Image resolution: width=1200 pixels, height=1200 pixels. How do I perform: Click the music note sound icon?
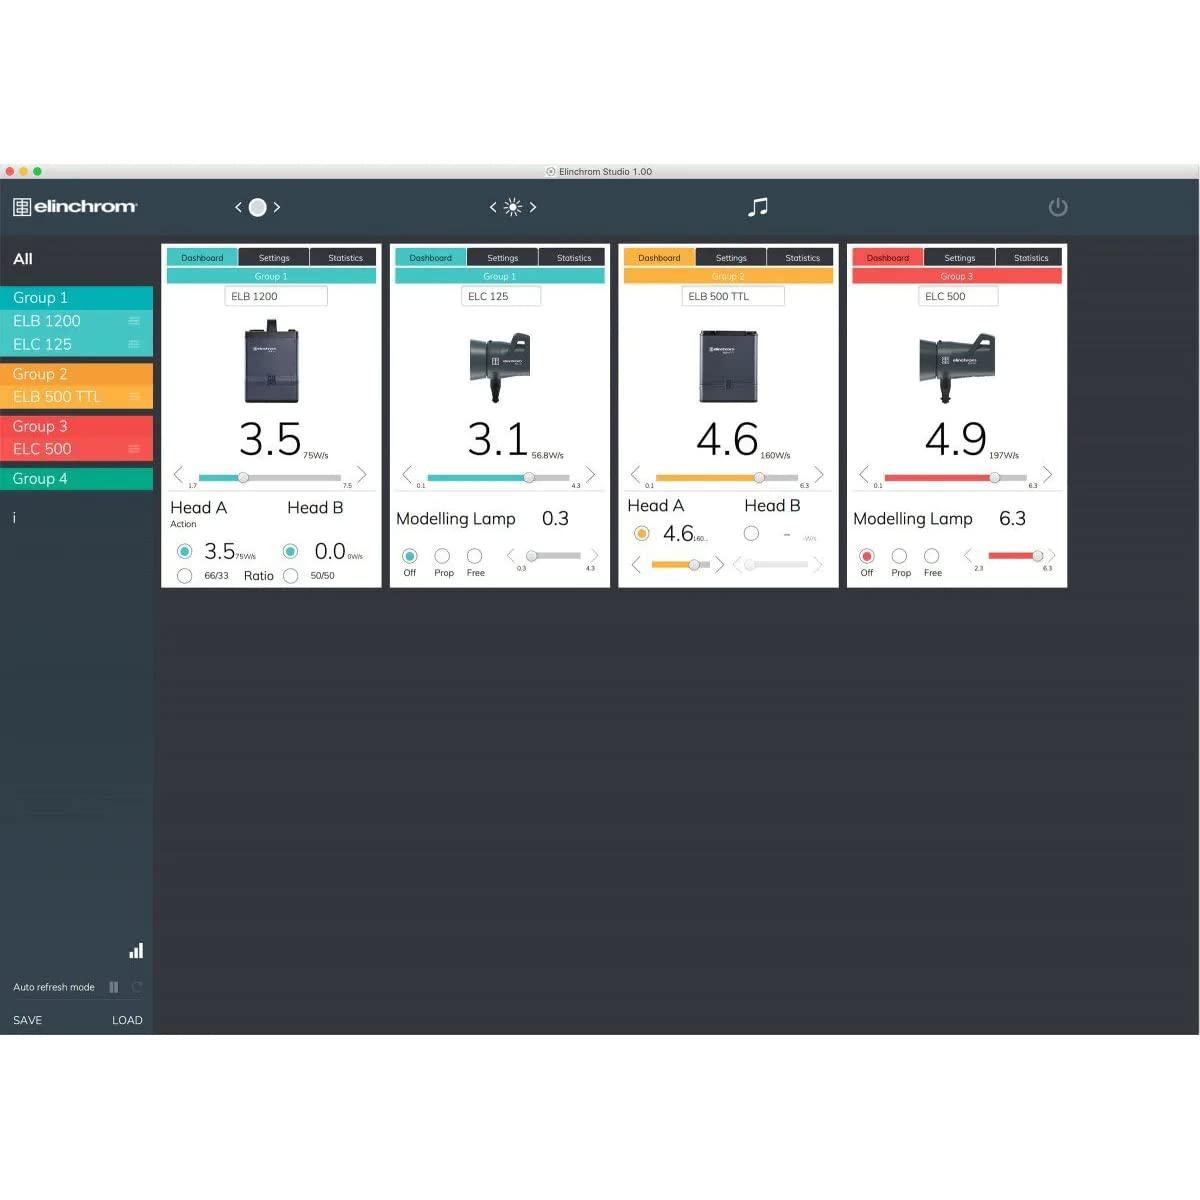(758, 207)
